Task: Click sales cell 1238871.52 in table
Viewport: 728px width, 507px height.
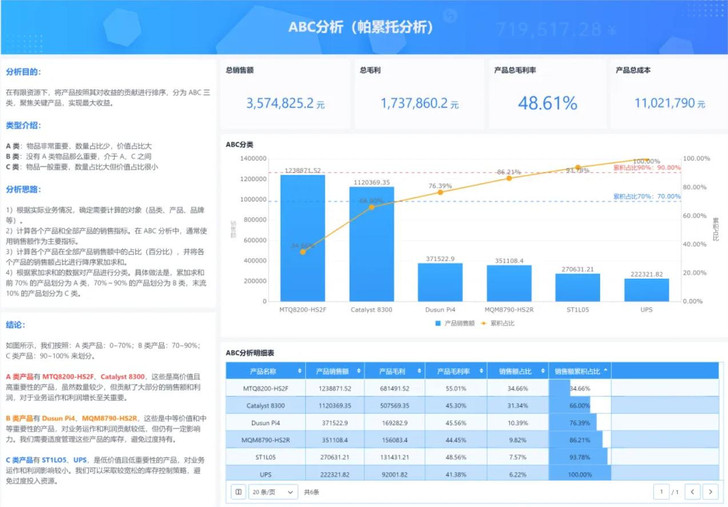Action: pos(335,388)
